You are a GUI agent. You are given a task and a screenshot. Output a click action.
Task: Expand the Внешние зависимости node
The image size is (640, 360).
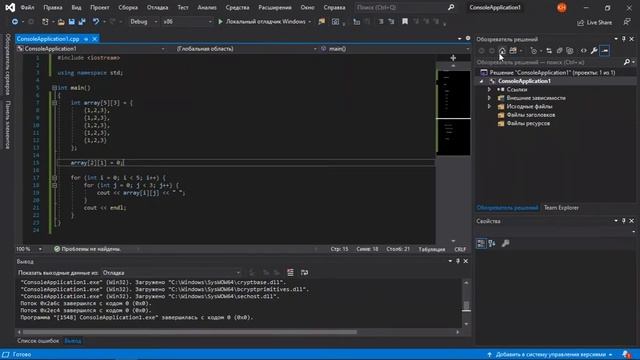click(x=489, y=98)
